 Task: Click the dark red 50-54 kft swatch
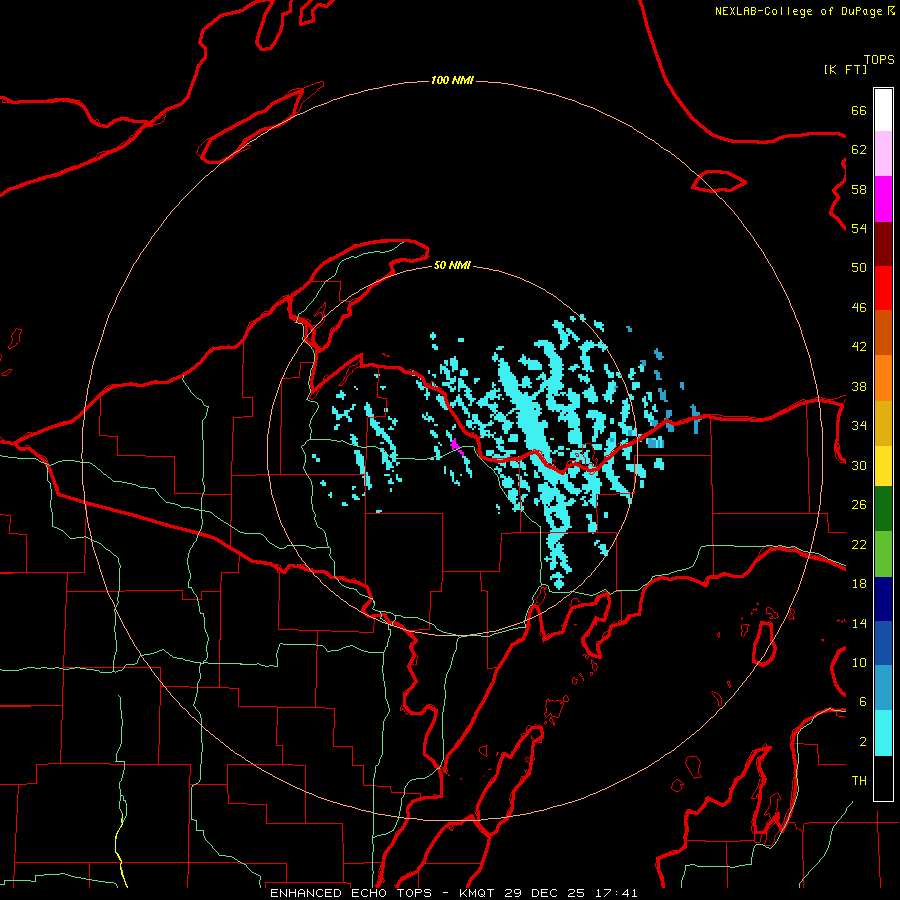coord(883,243)
